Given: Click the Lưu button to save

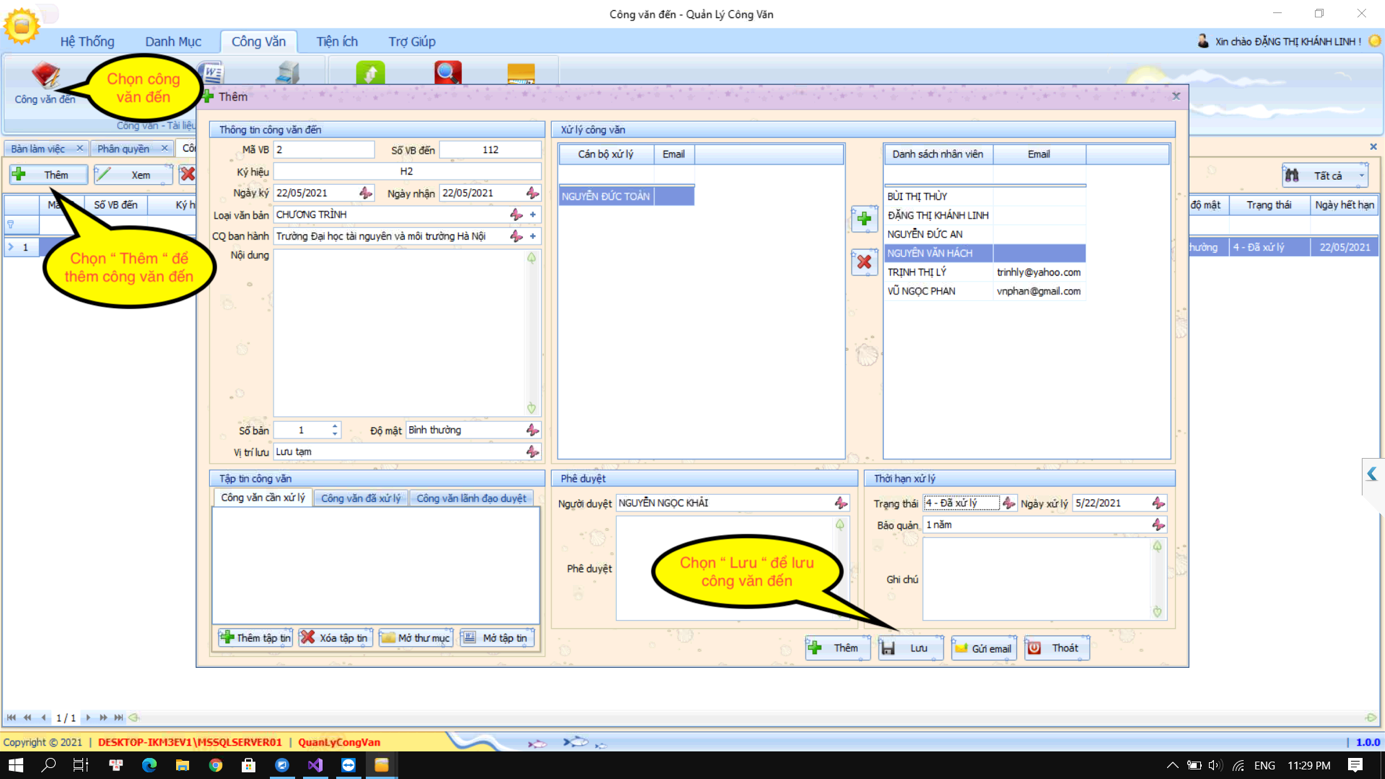Looking at the screenshot, I should click(x=910, y=648).
